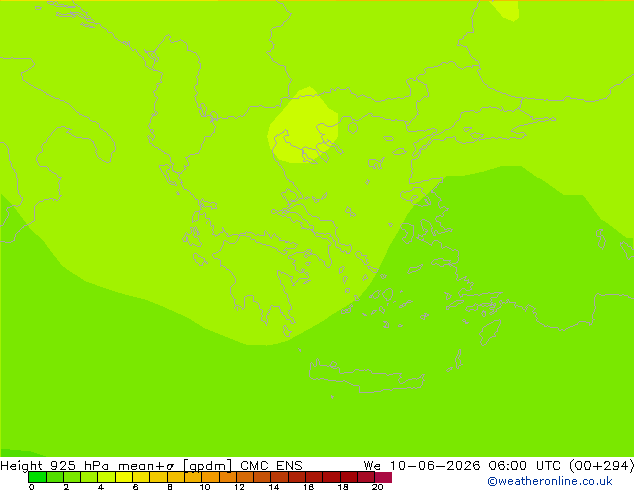Click the red-brown legend swatch for 16–17
The image size is (634, 490).
coord(314,477)
